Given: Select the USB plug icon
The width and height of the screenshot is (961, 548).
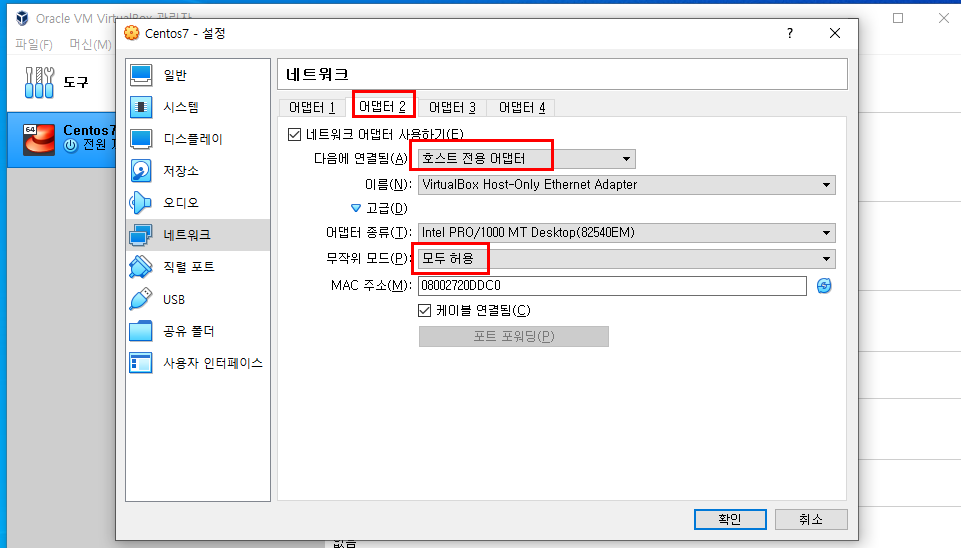Looking at the screenshot, I should point(141,299).
